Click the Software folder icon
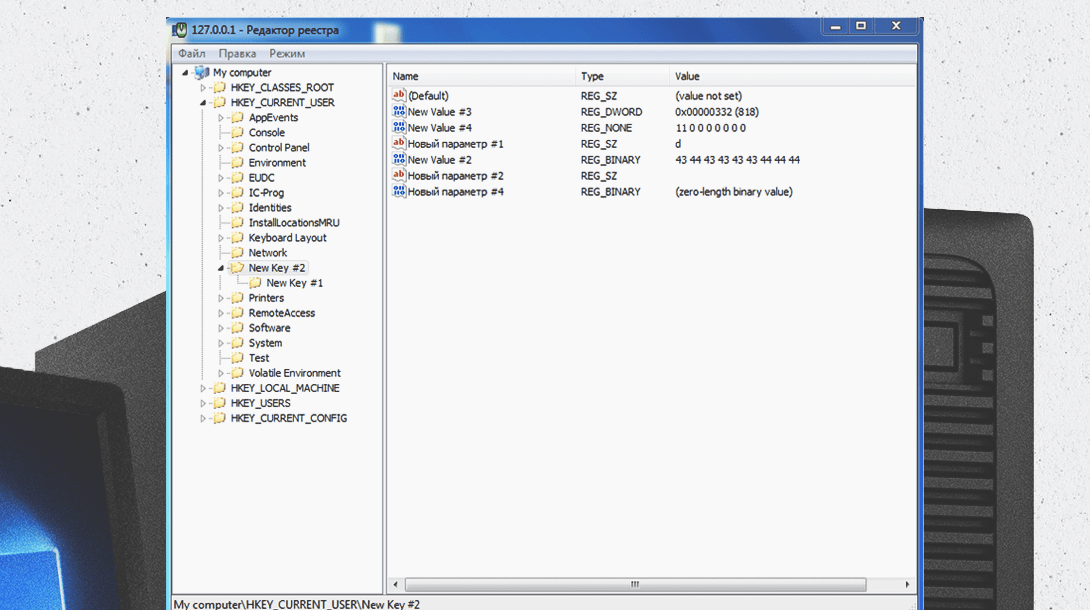The width and height of the screenshot is (1090, 610). coord(237,328)
